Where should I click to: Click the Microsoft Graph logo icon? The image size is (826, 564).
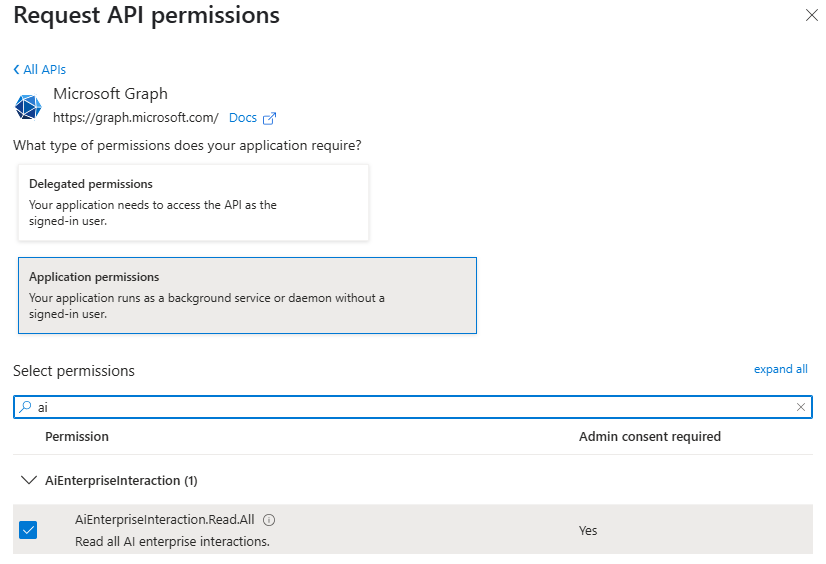tap(28, 106)
